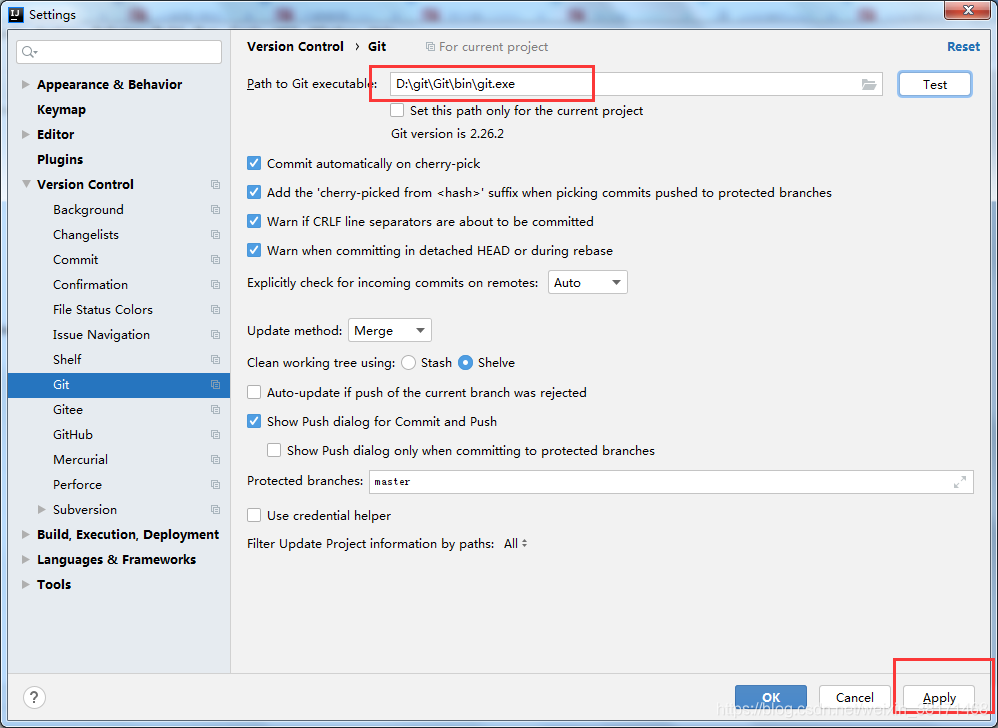Screen dimensions: 998x728
Task: Click the project-level icon beside Gitee
Action: 215,410
